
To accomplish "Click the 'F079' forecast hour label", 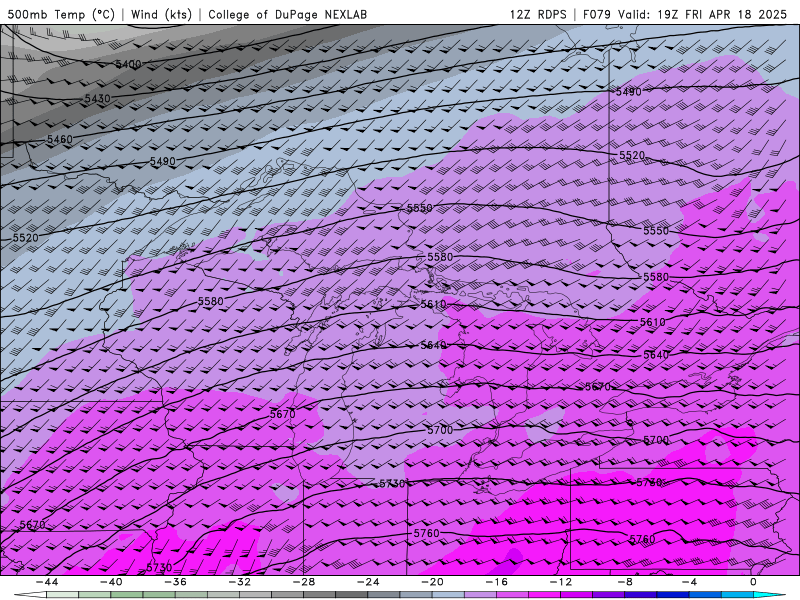I will (x=598, y=14).
